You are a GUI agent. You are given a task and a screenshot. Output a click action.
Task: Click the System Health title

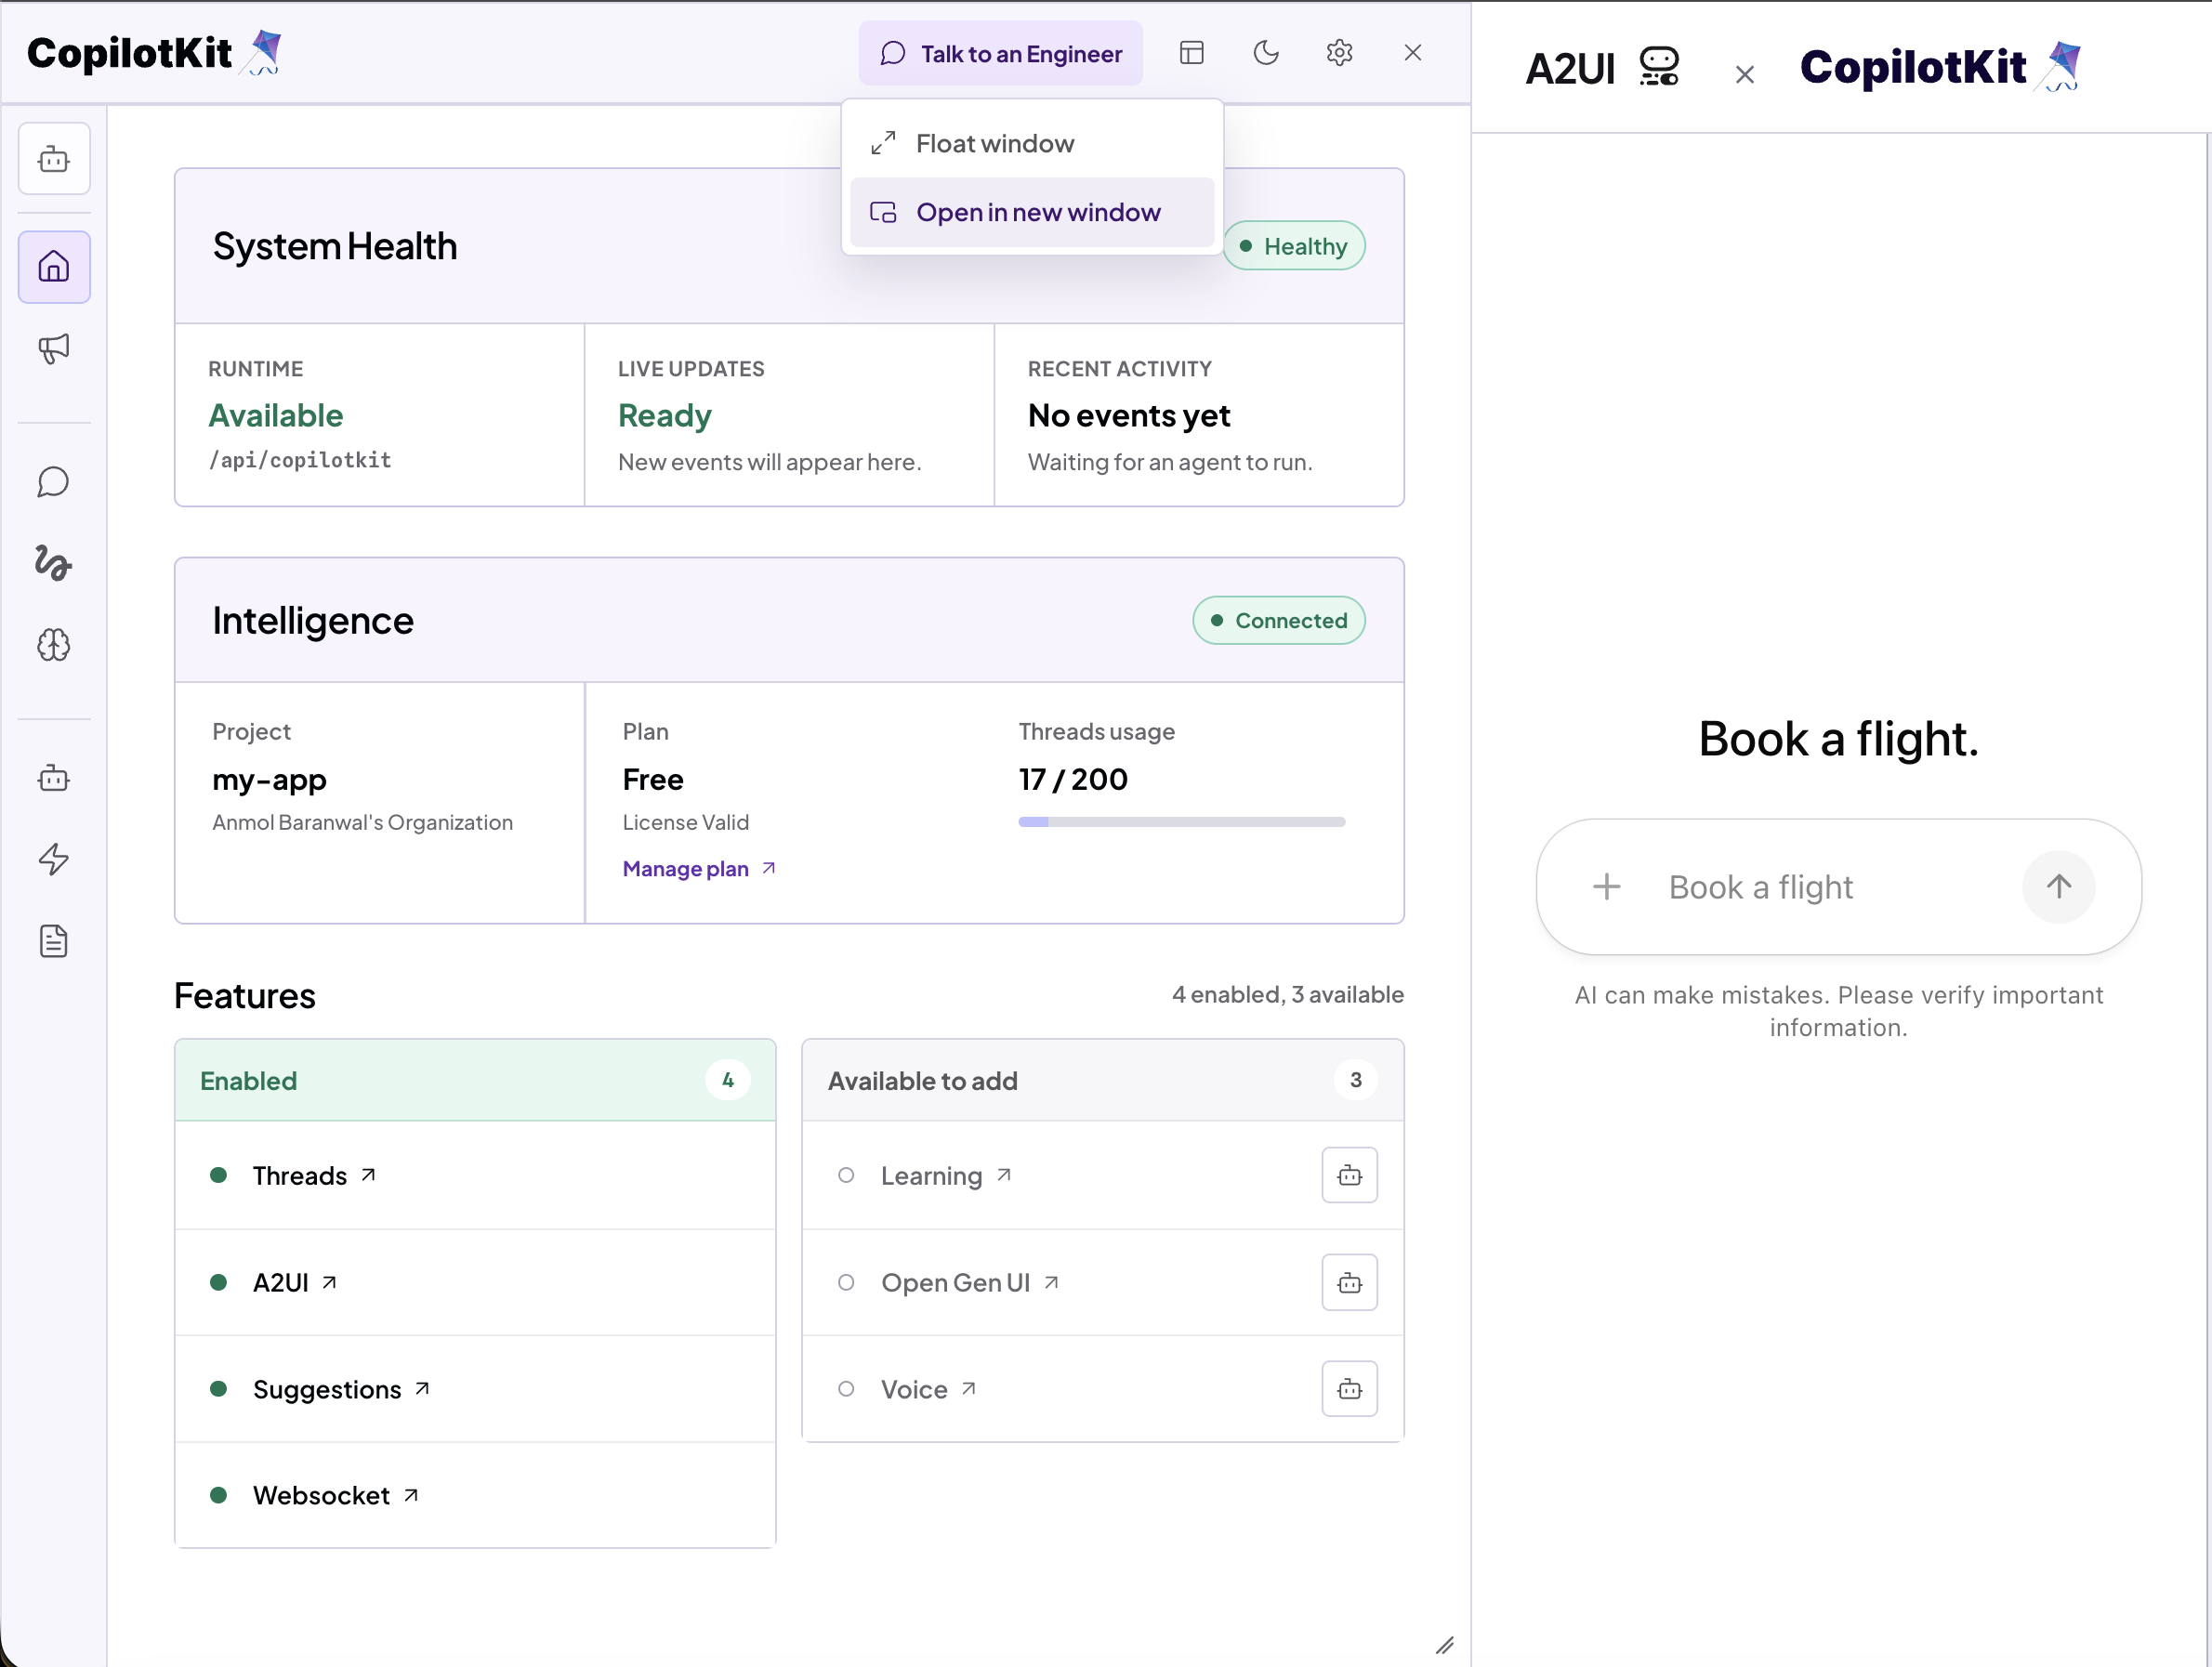[x=335, y=246]
